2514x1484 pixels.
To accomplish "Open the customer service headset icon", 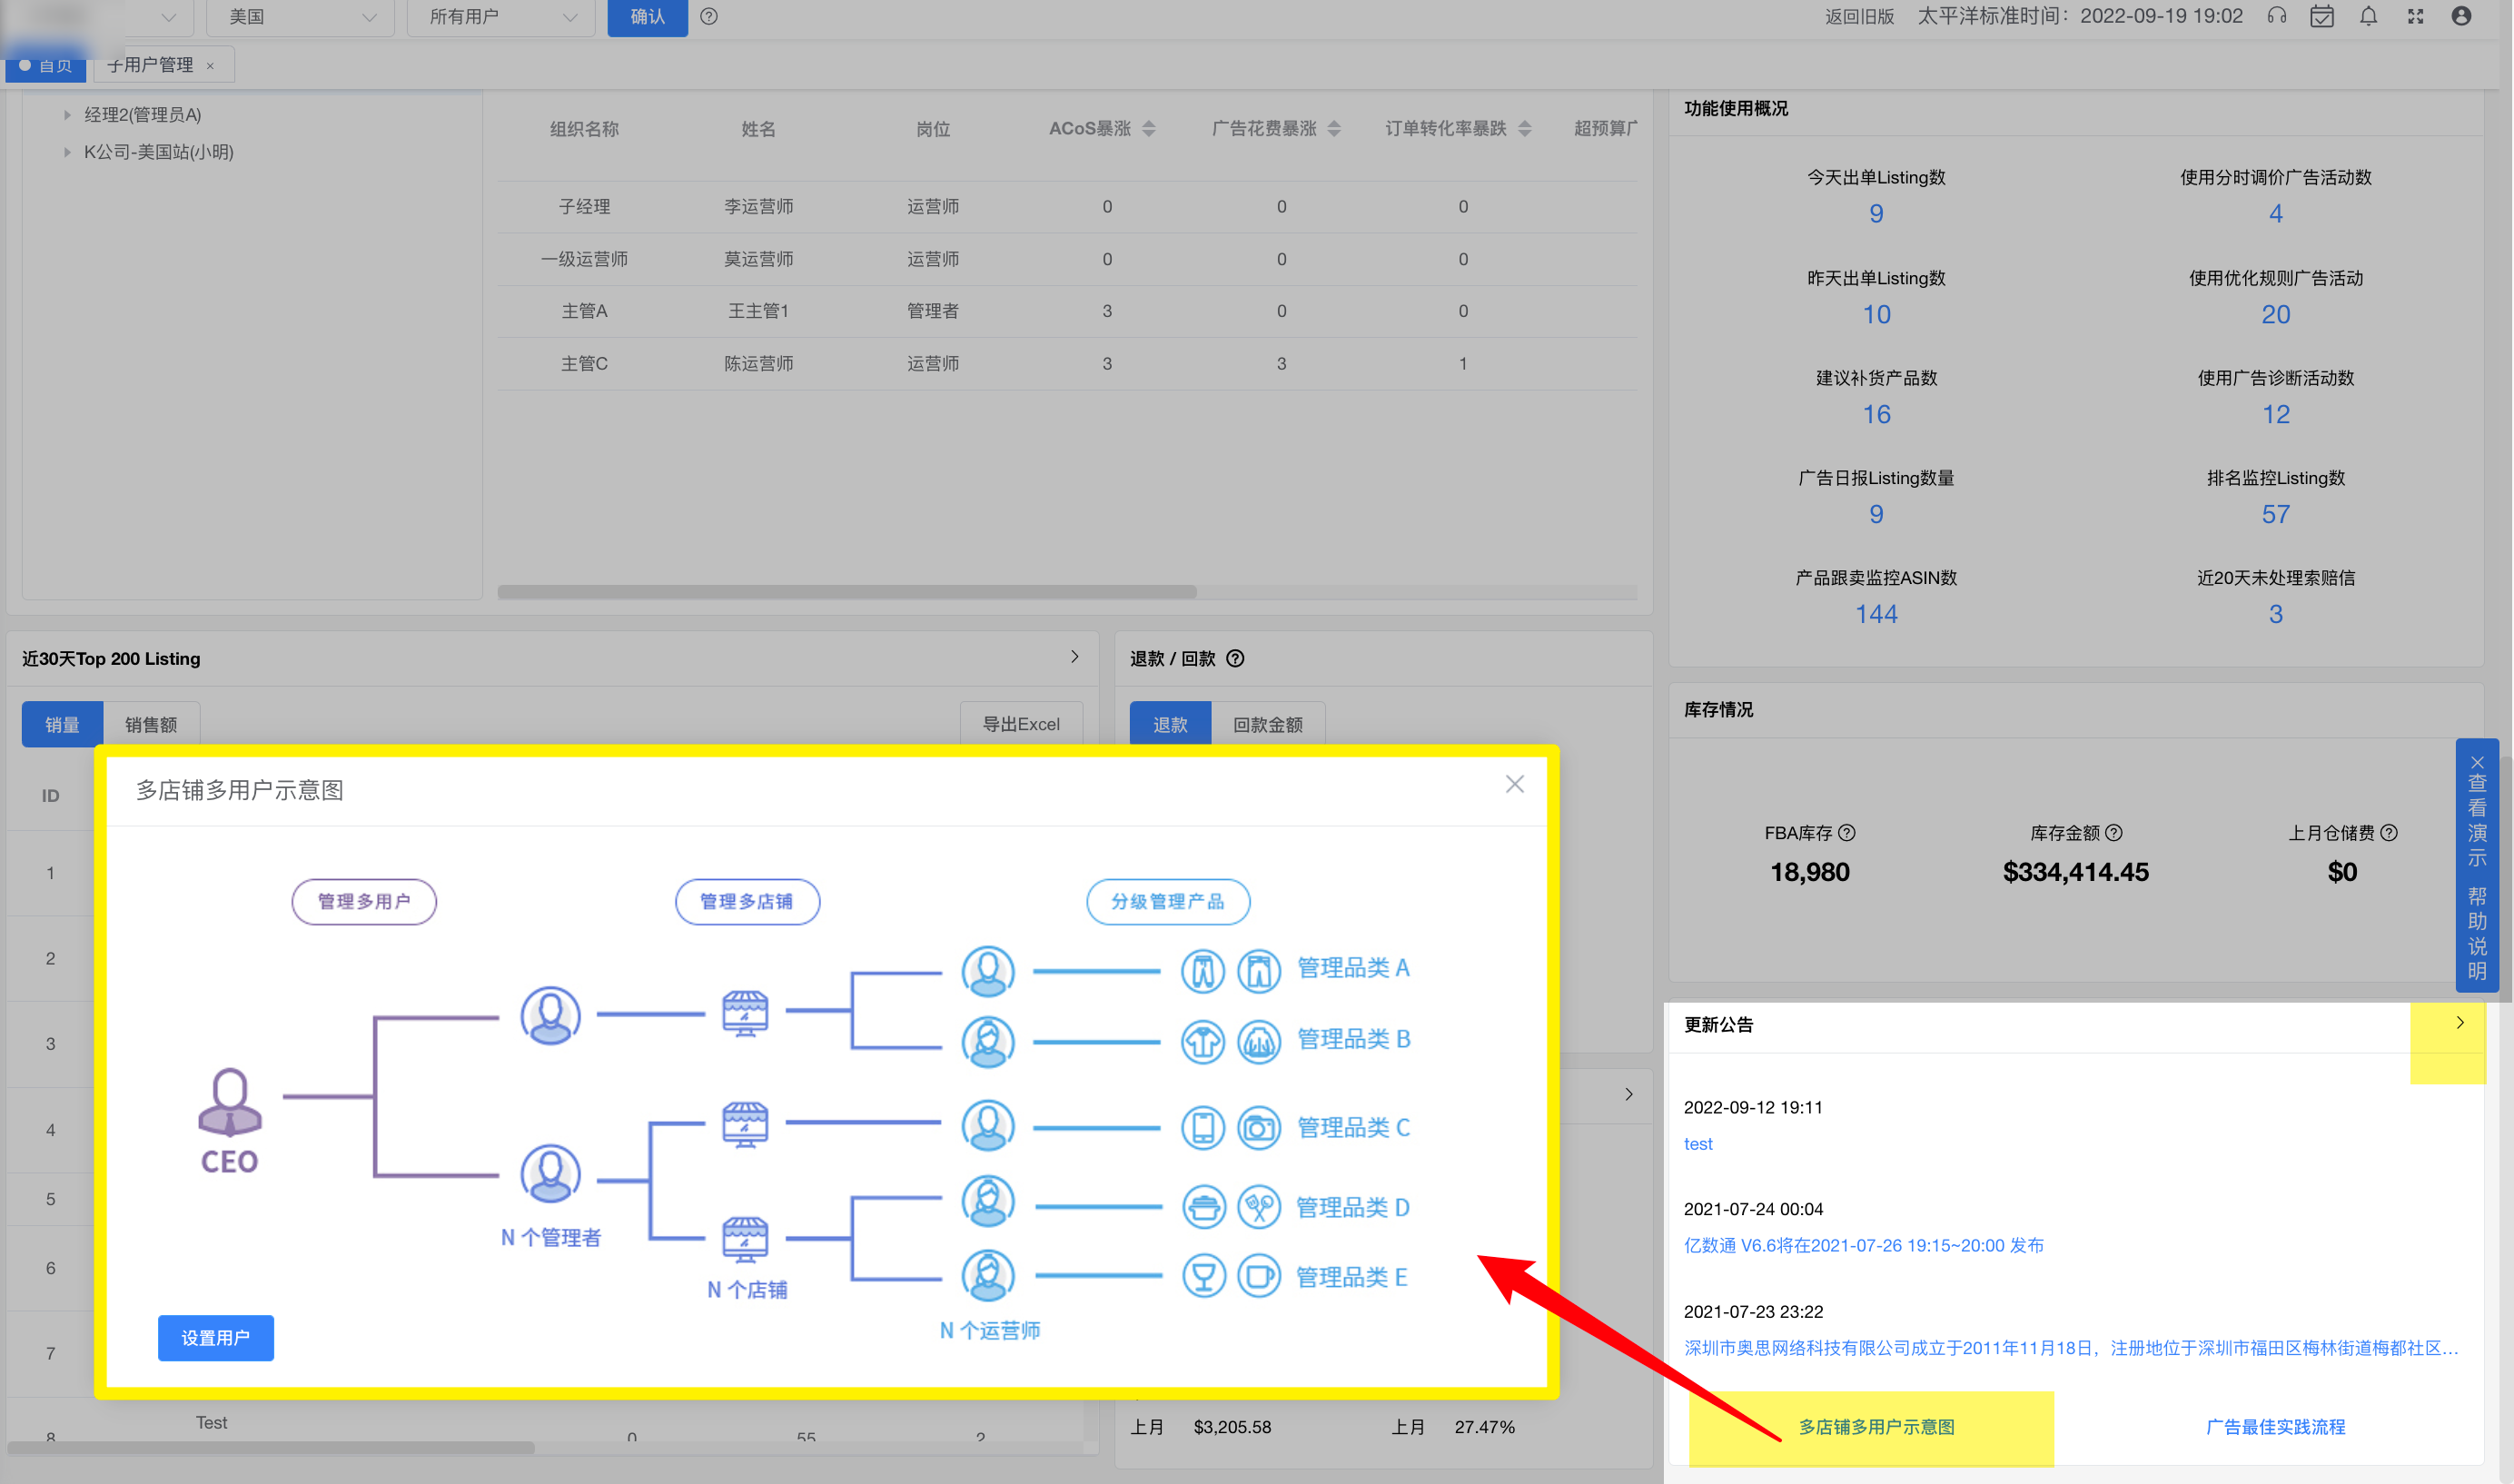I will [x=2277, y=16].
